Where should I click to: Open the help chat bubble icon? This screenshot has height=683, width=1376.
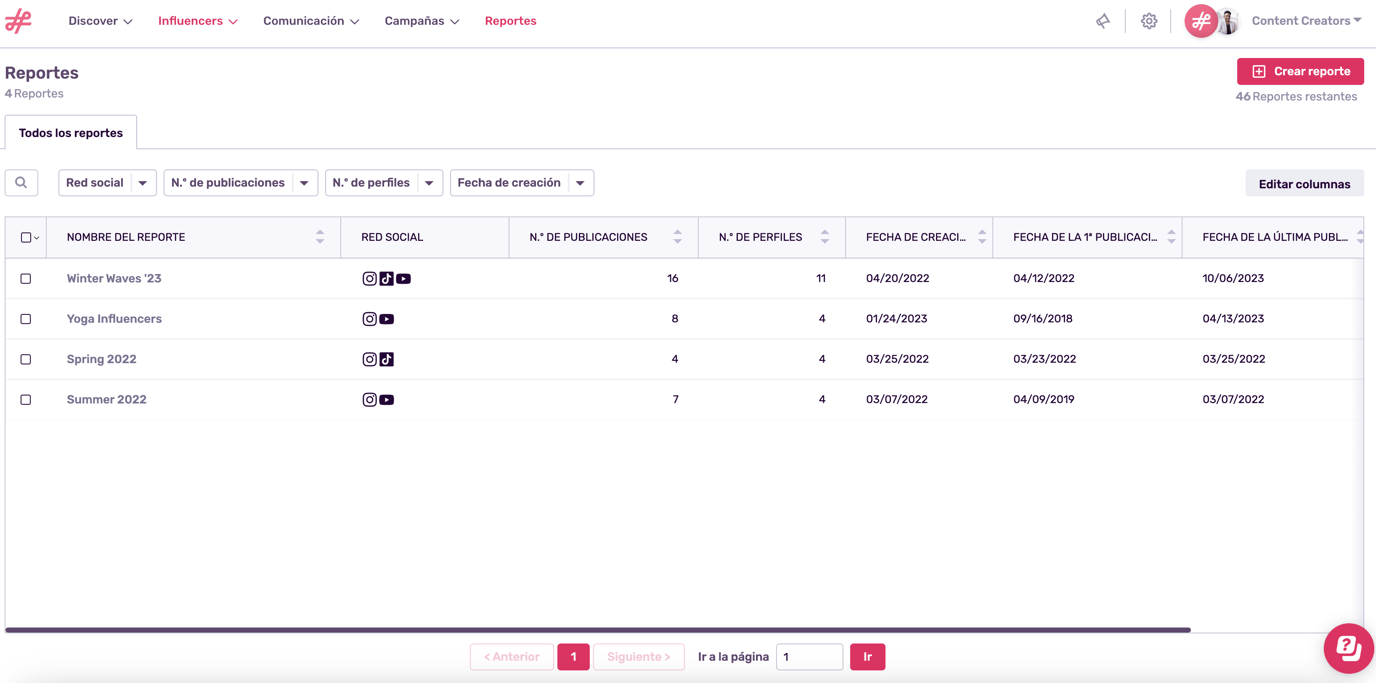(1348, 648)
